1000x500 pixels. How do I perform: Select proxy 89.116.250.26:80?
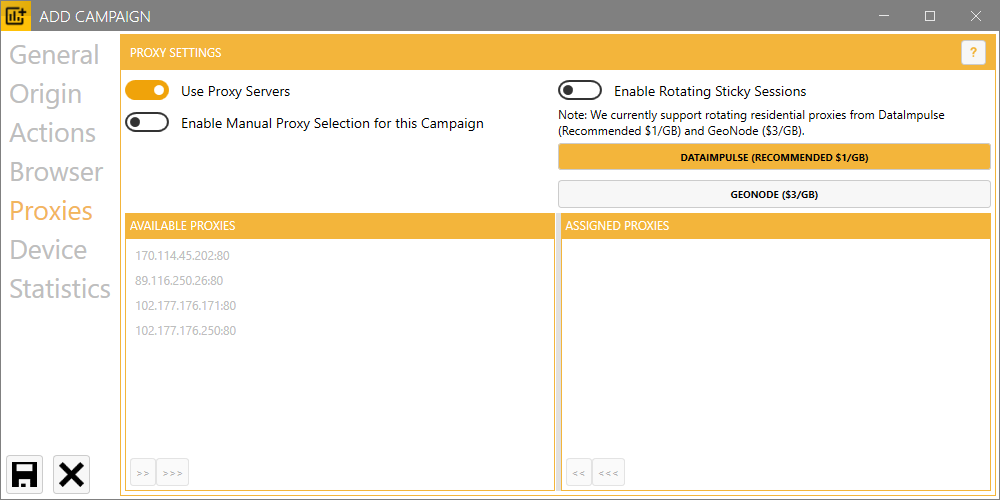tap(179, 281)
